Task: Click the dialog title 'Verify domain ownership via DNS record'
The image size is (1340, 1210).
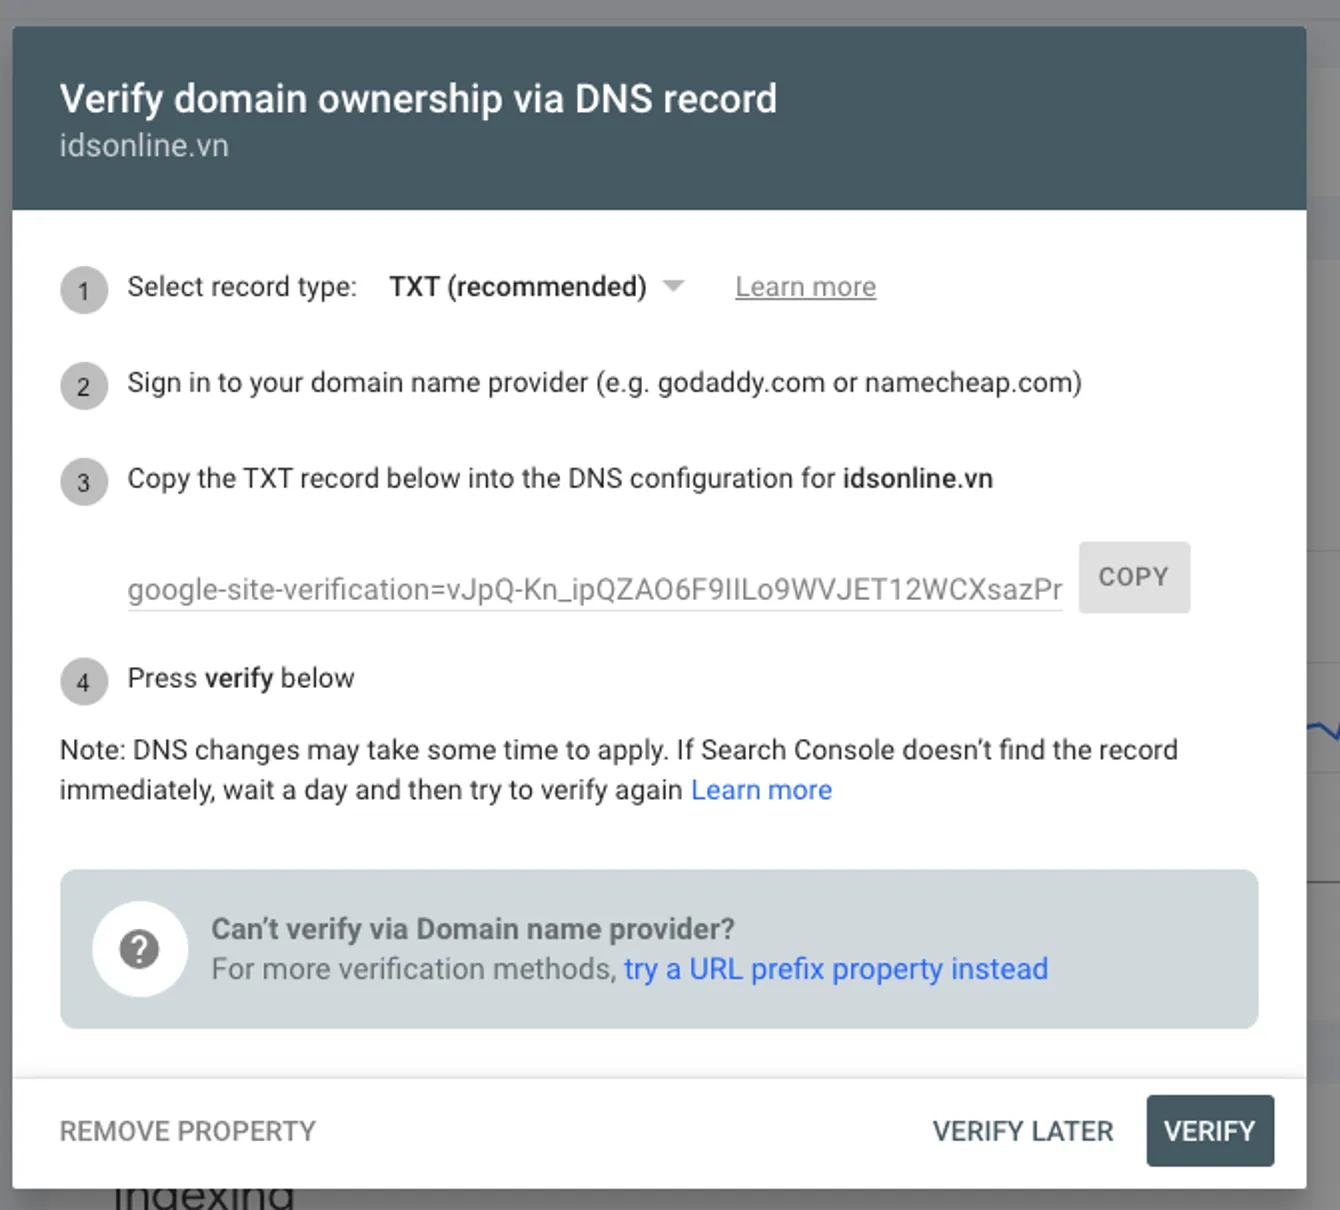Action: click(x=418, y=99)
